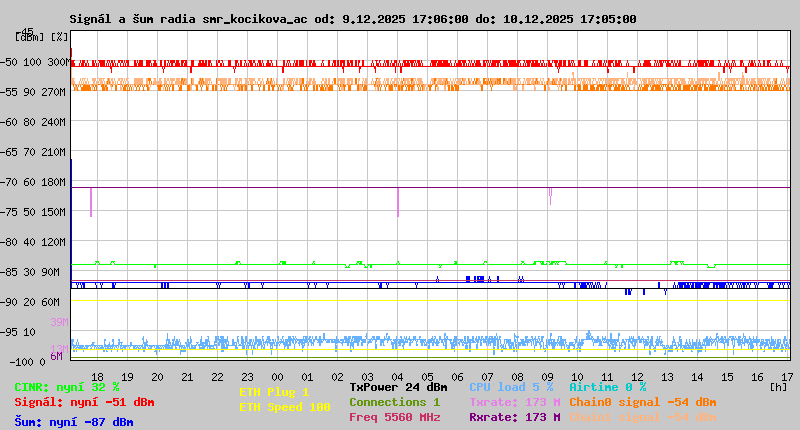800x430 pixels.
Task: Click the Chain0 signal legend entry
Action: (x=642, y=402)
